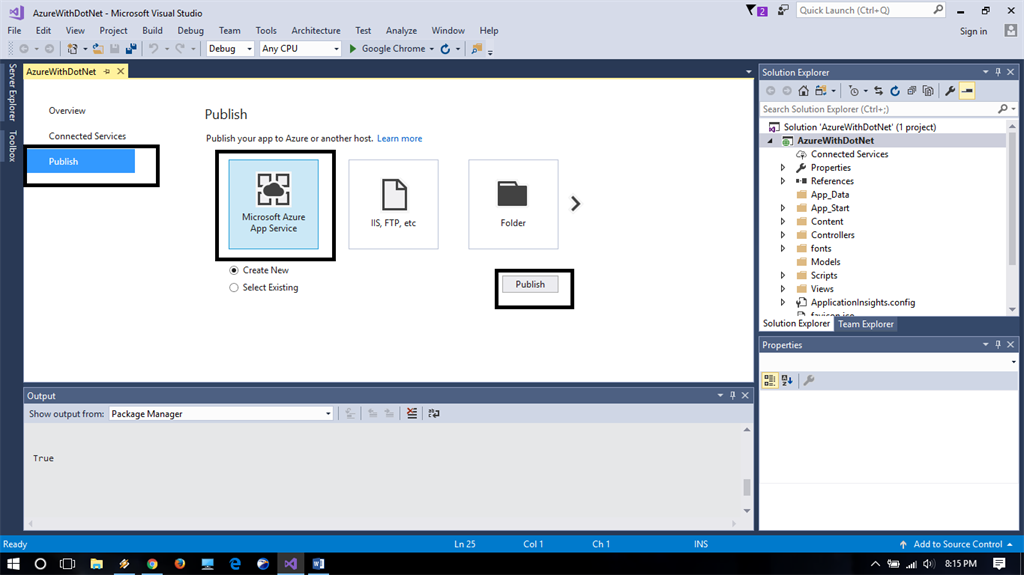Open the Analyze menu

(x=401, y=31)
